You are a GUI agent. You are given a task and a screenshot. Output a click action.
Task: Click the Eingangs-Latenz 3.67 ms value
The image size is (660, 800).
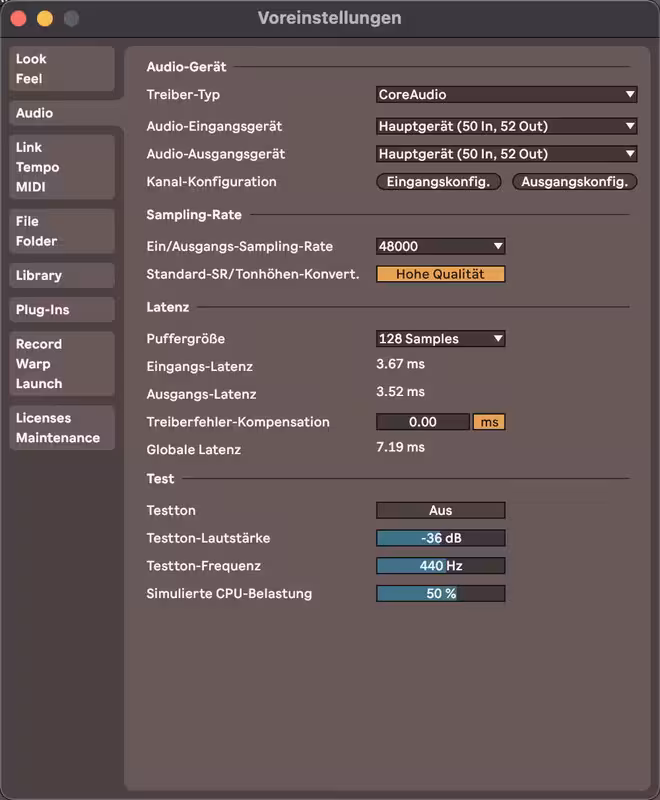[400, 364]
